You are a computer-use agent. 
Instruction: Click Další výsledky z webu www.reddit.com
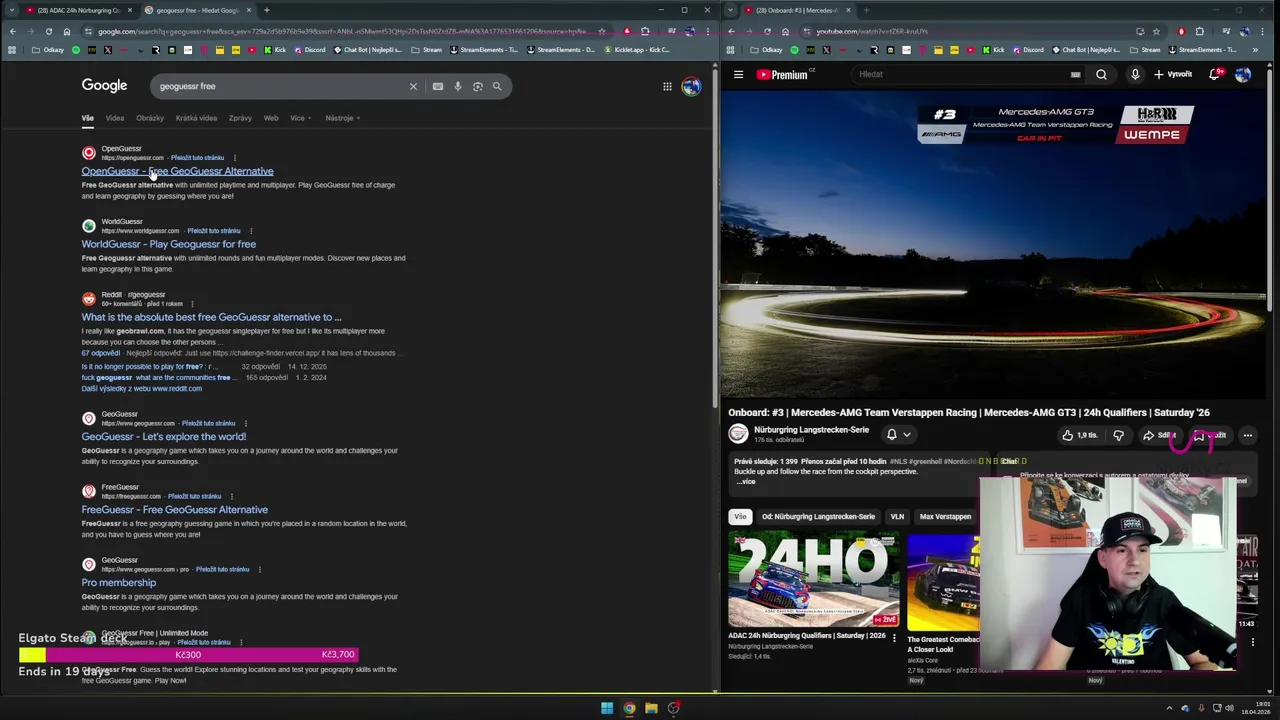click(142, 388)
